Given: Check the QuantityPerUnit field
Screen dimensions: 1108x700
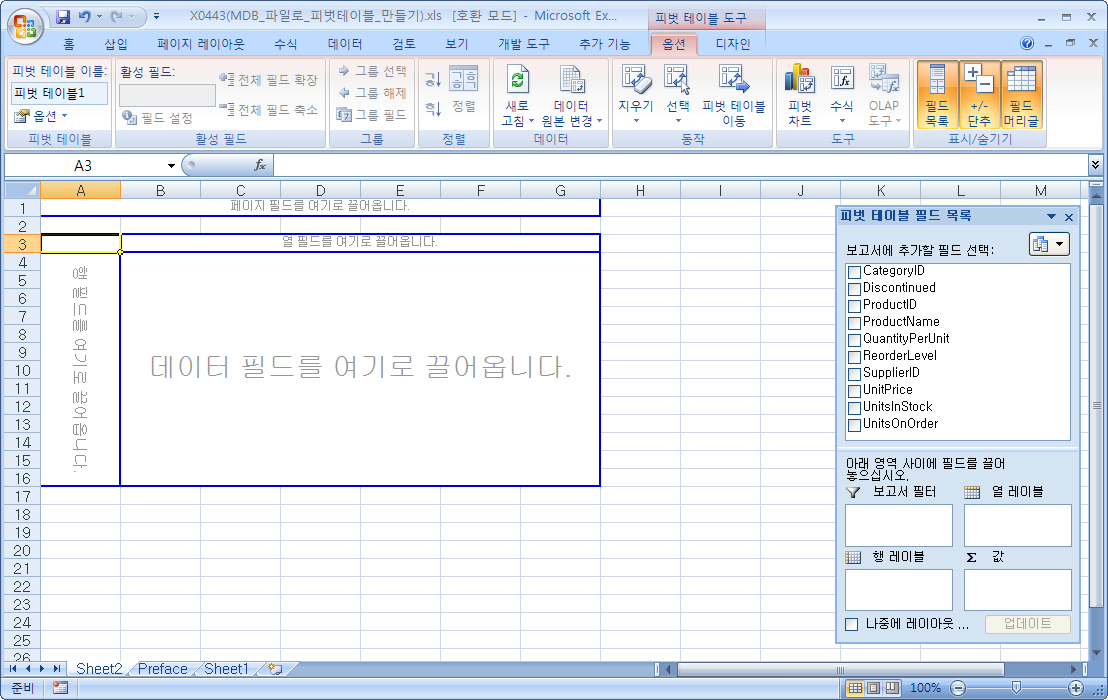Looking at the screenshot, I should [854, 339].
